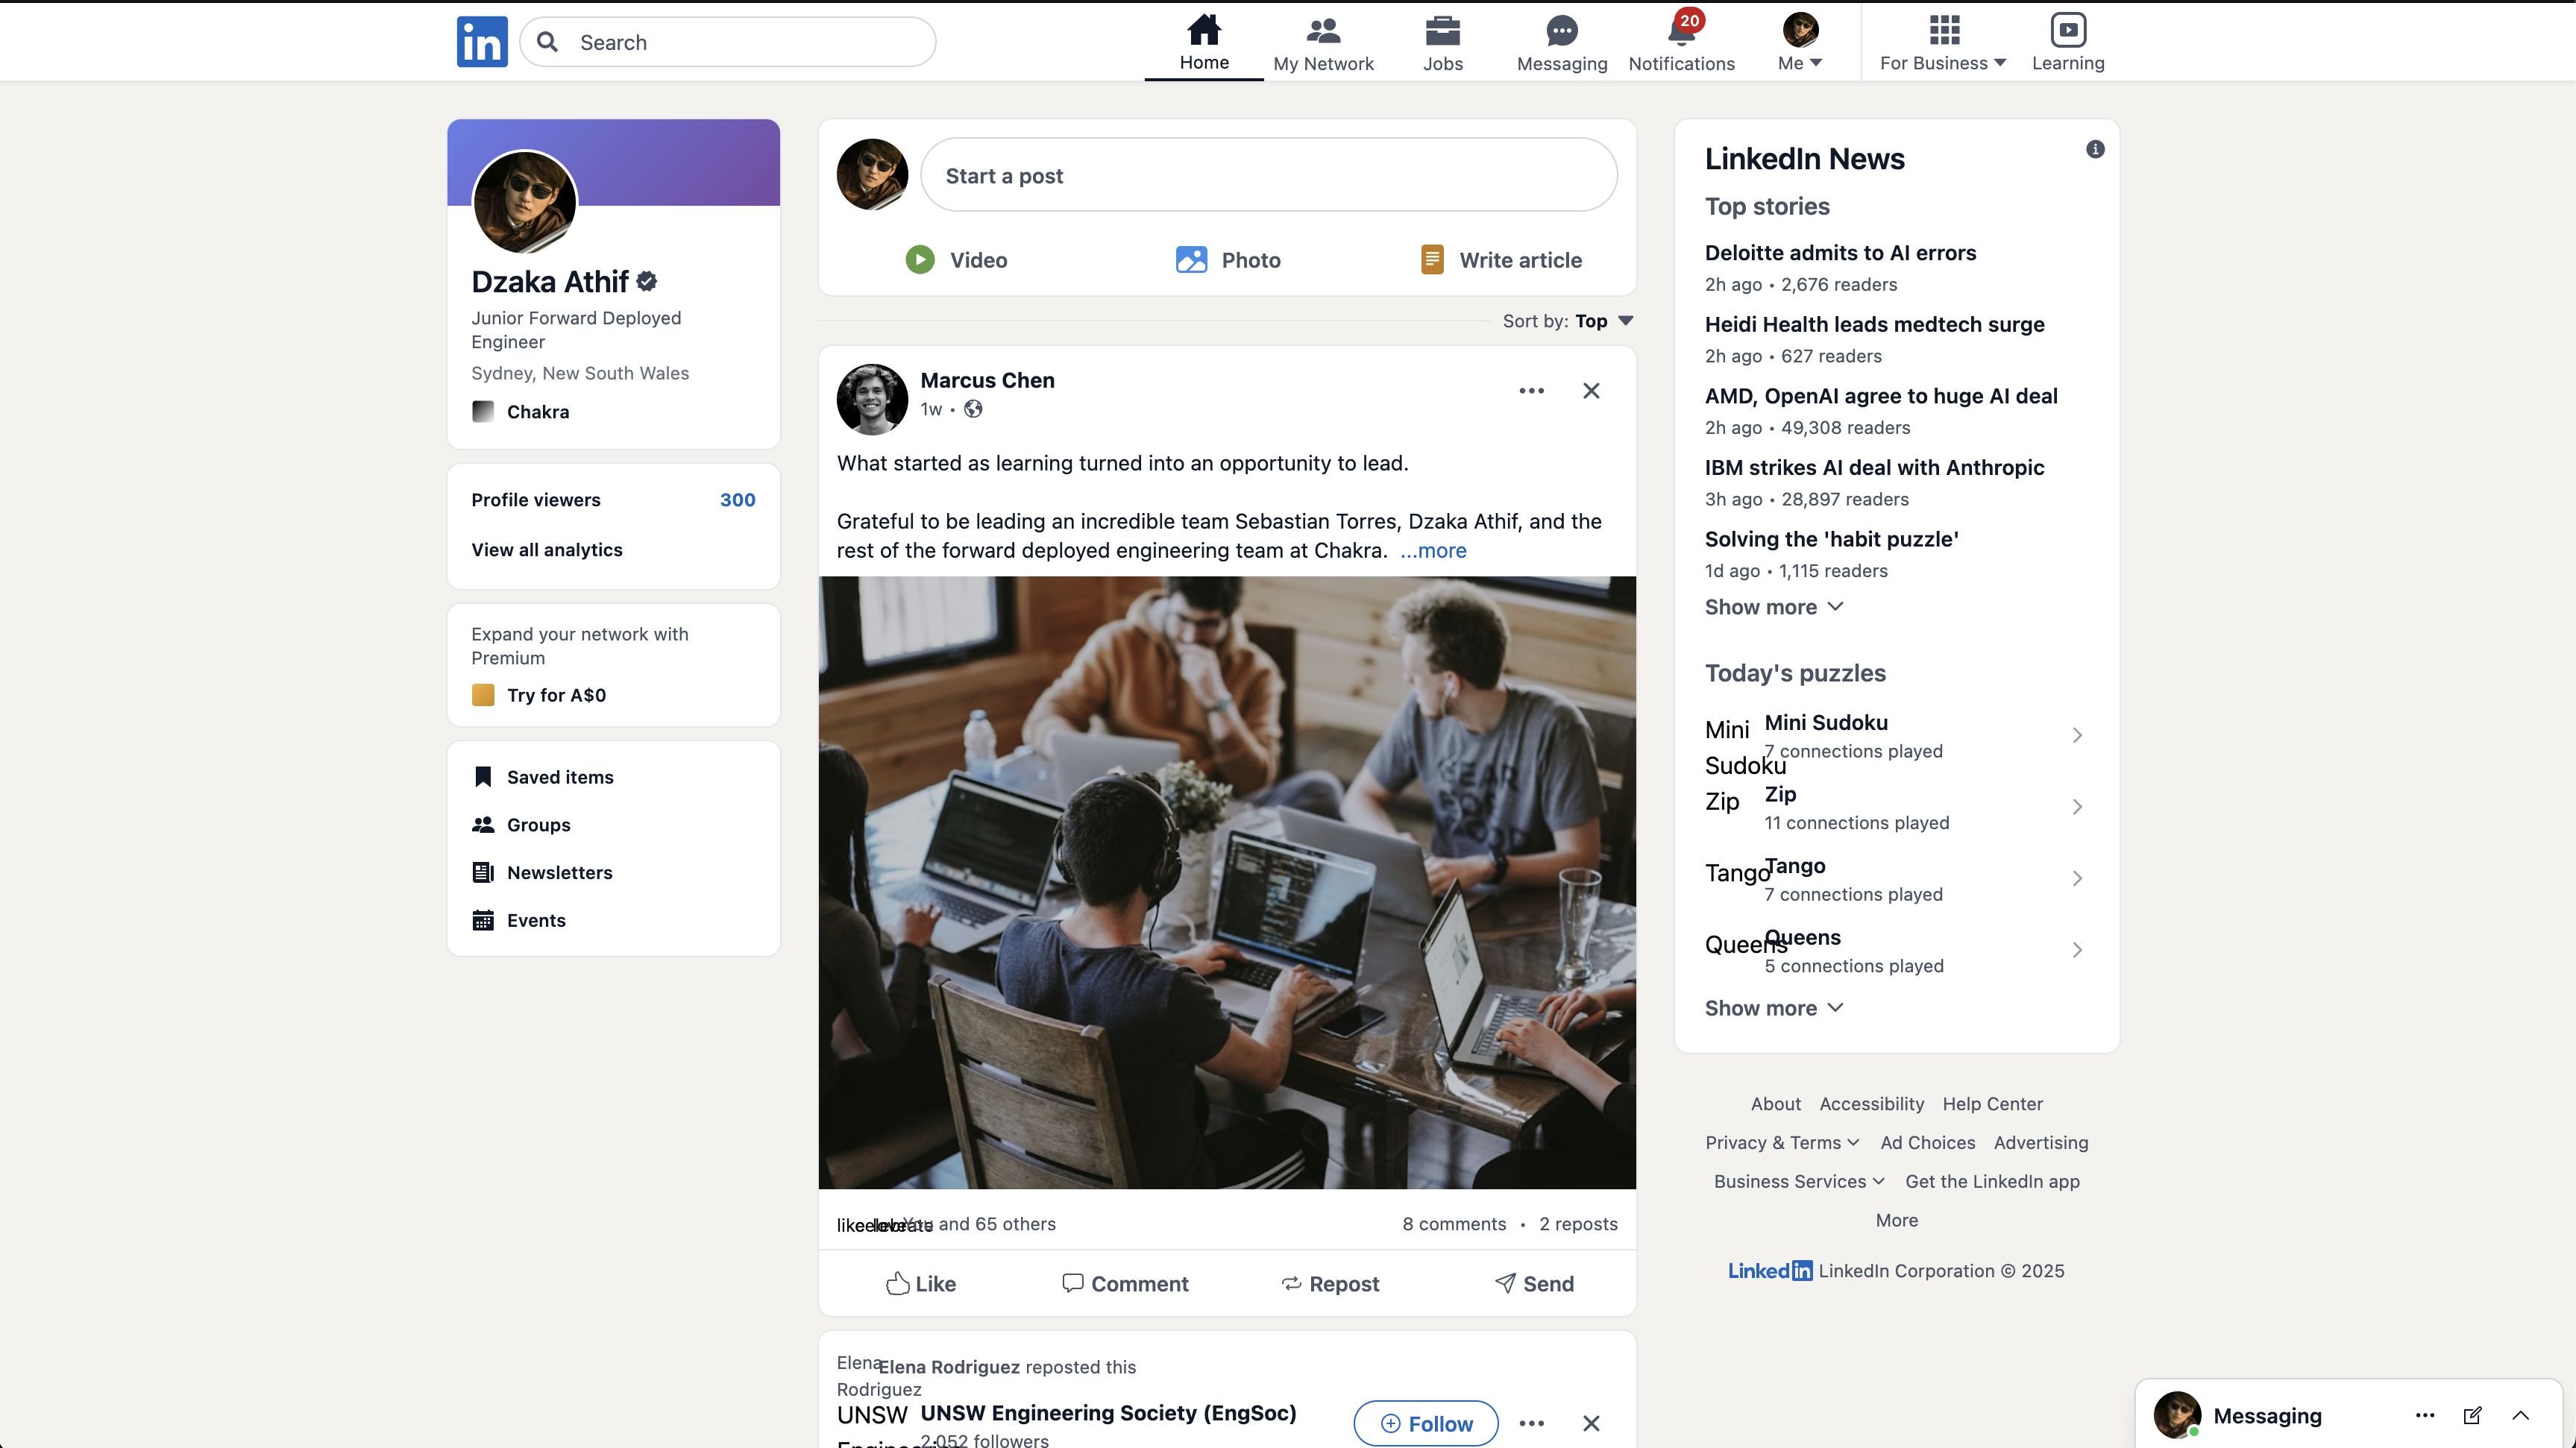Open the Learning icon

coord(2068,42)
